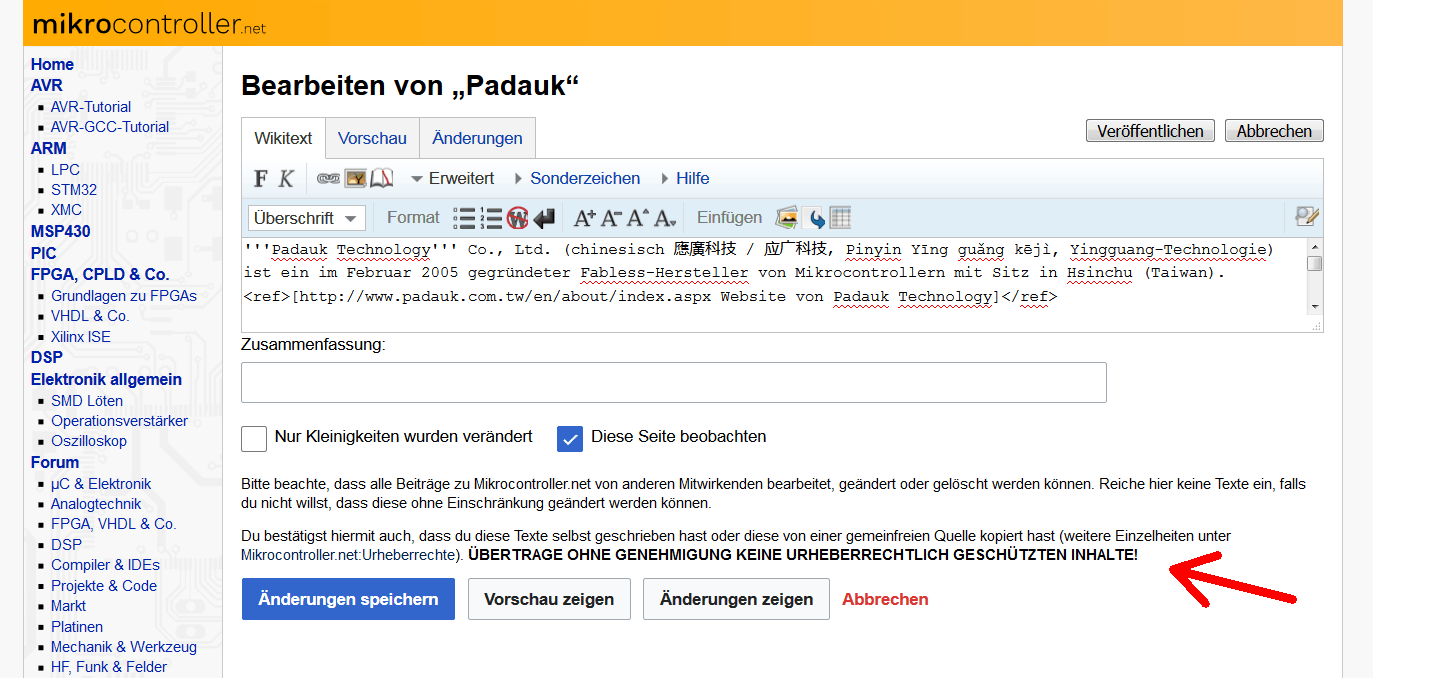Open the Überschrift heading dropdown
1435x678 pixels.
coord(307,218)
